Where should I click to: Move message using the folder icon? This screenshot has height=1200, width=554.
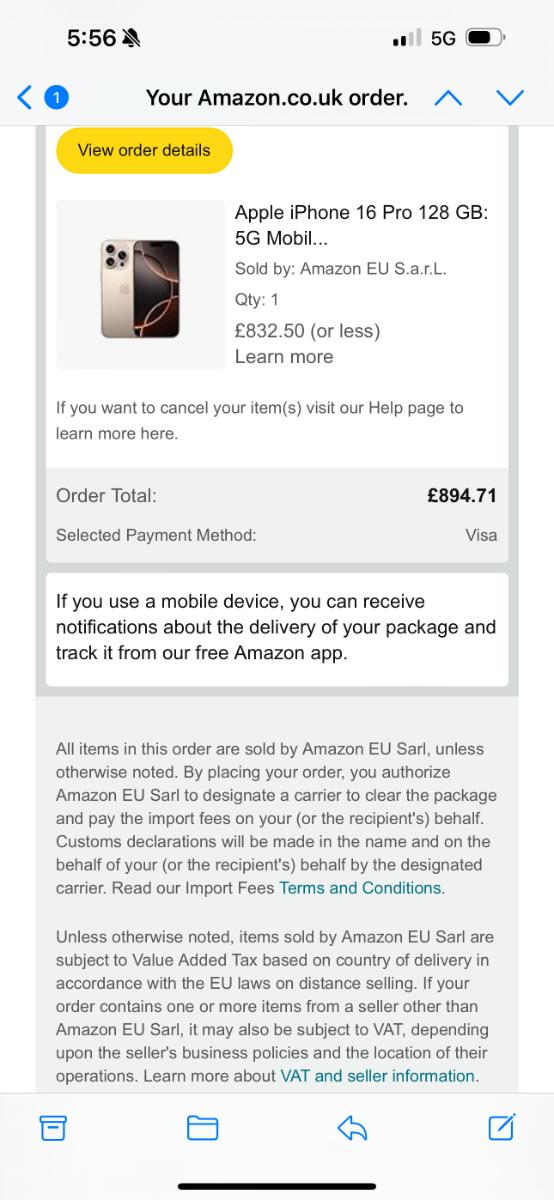203,1128
